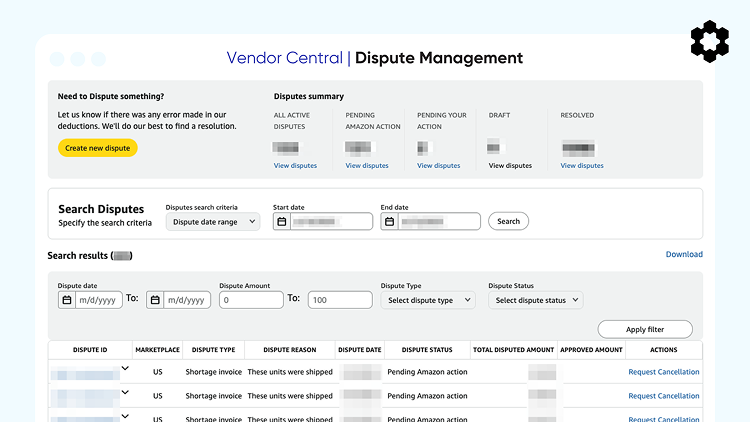Click the Start date input field
Viewport: 750px width, 422px height.
tap(331, 222)
